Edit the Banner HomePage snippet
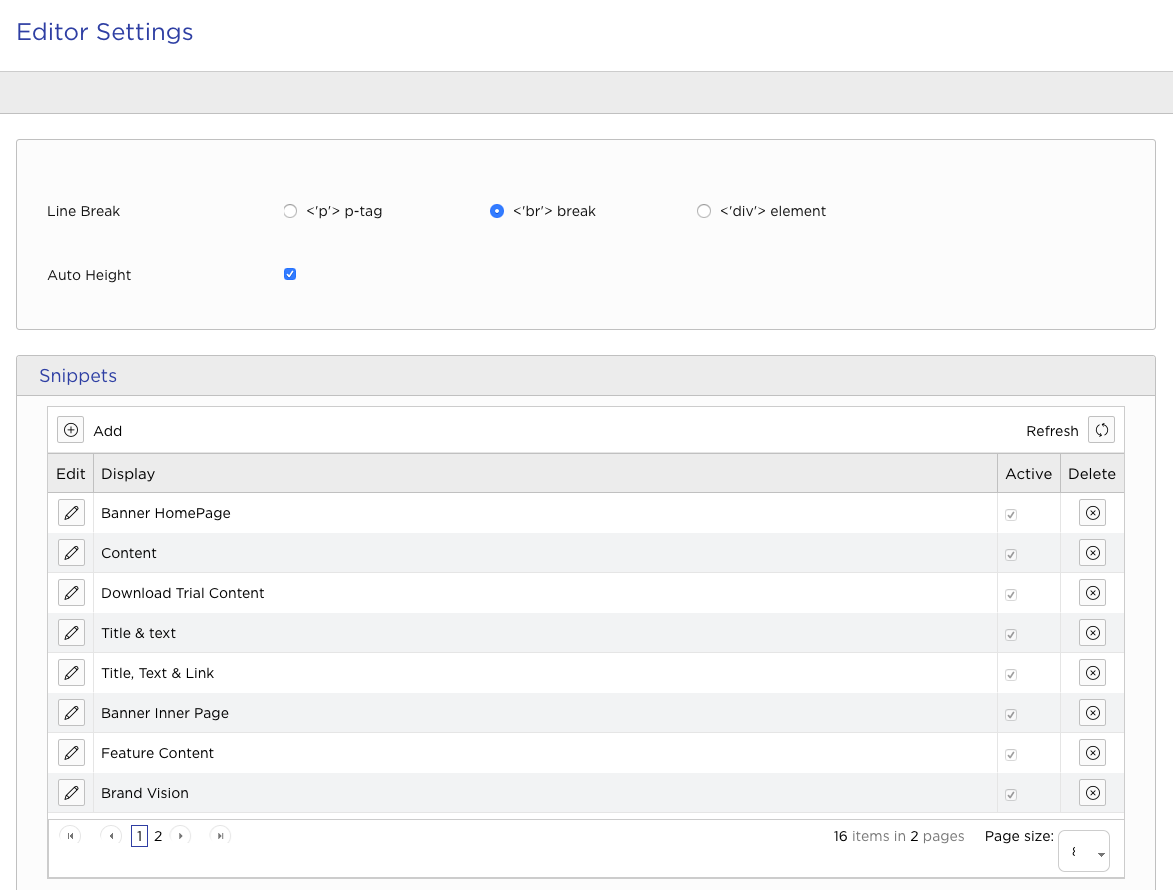 [x=71, y=513]
